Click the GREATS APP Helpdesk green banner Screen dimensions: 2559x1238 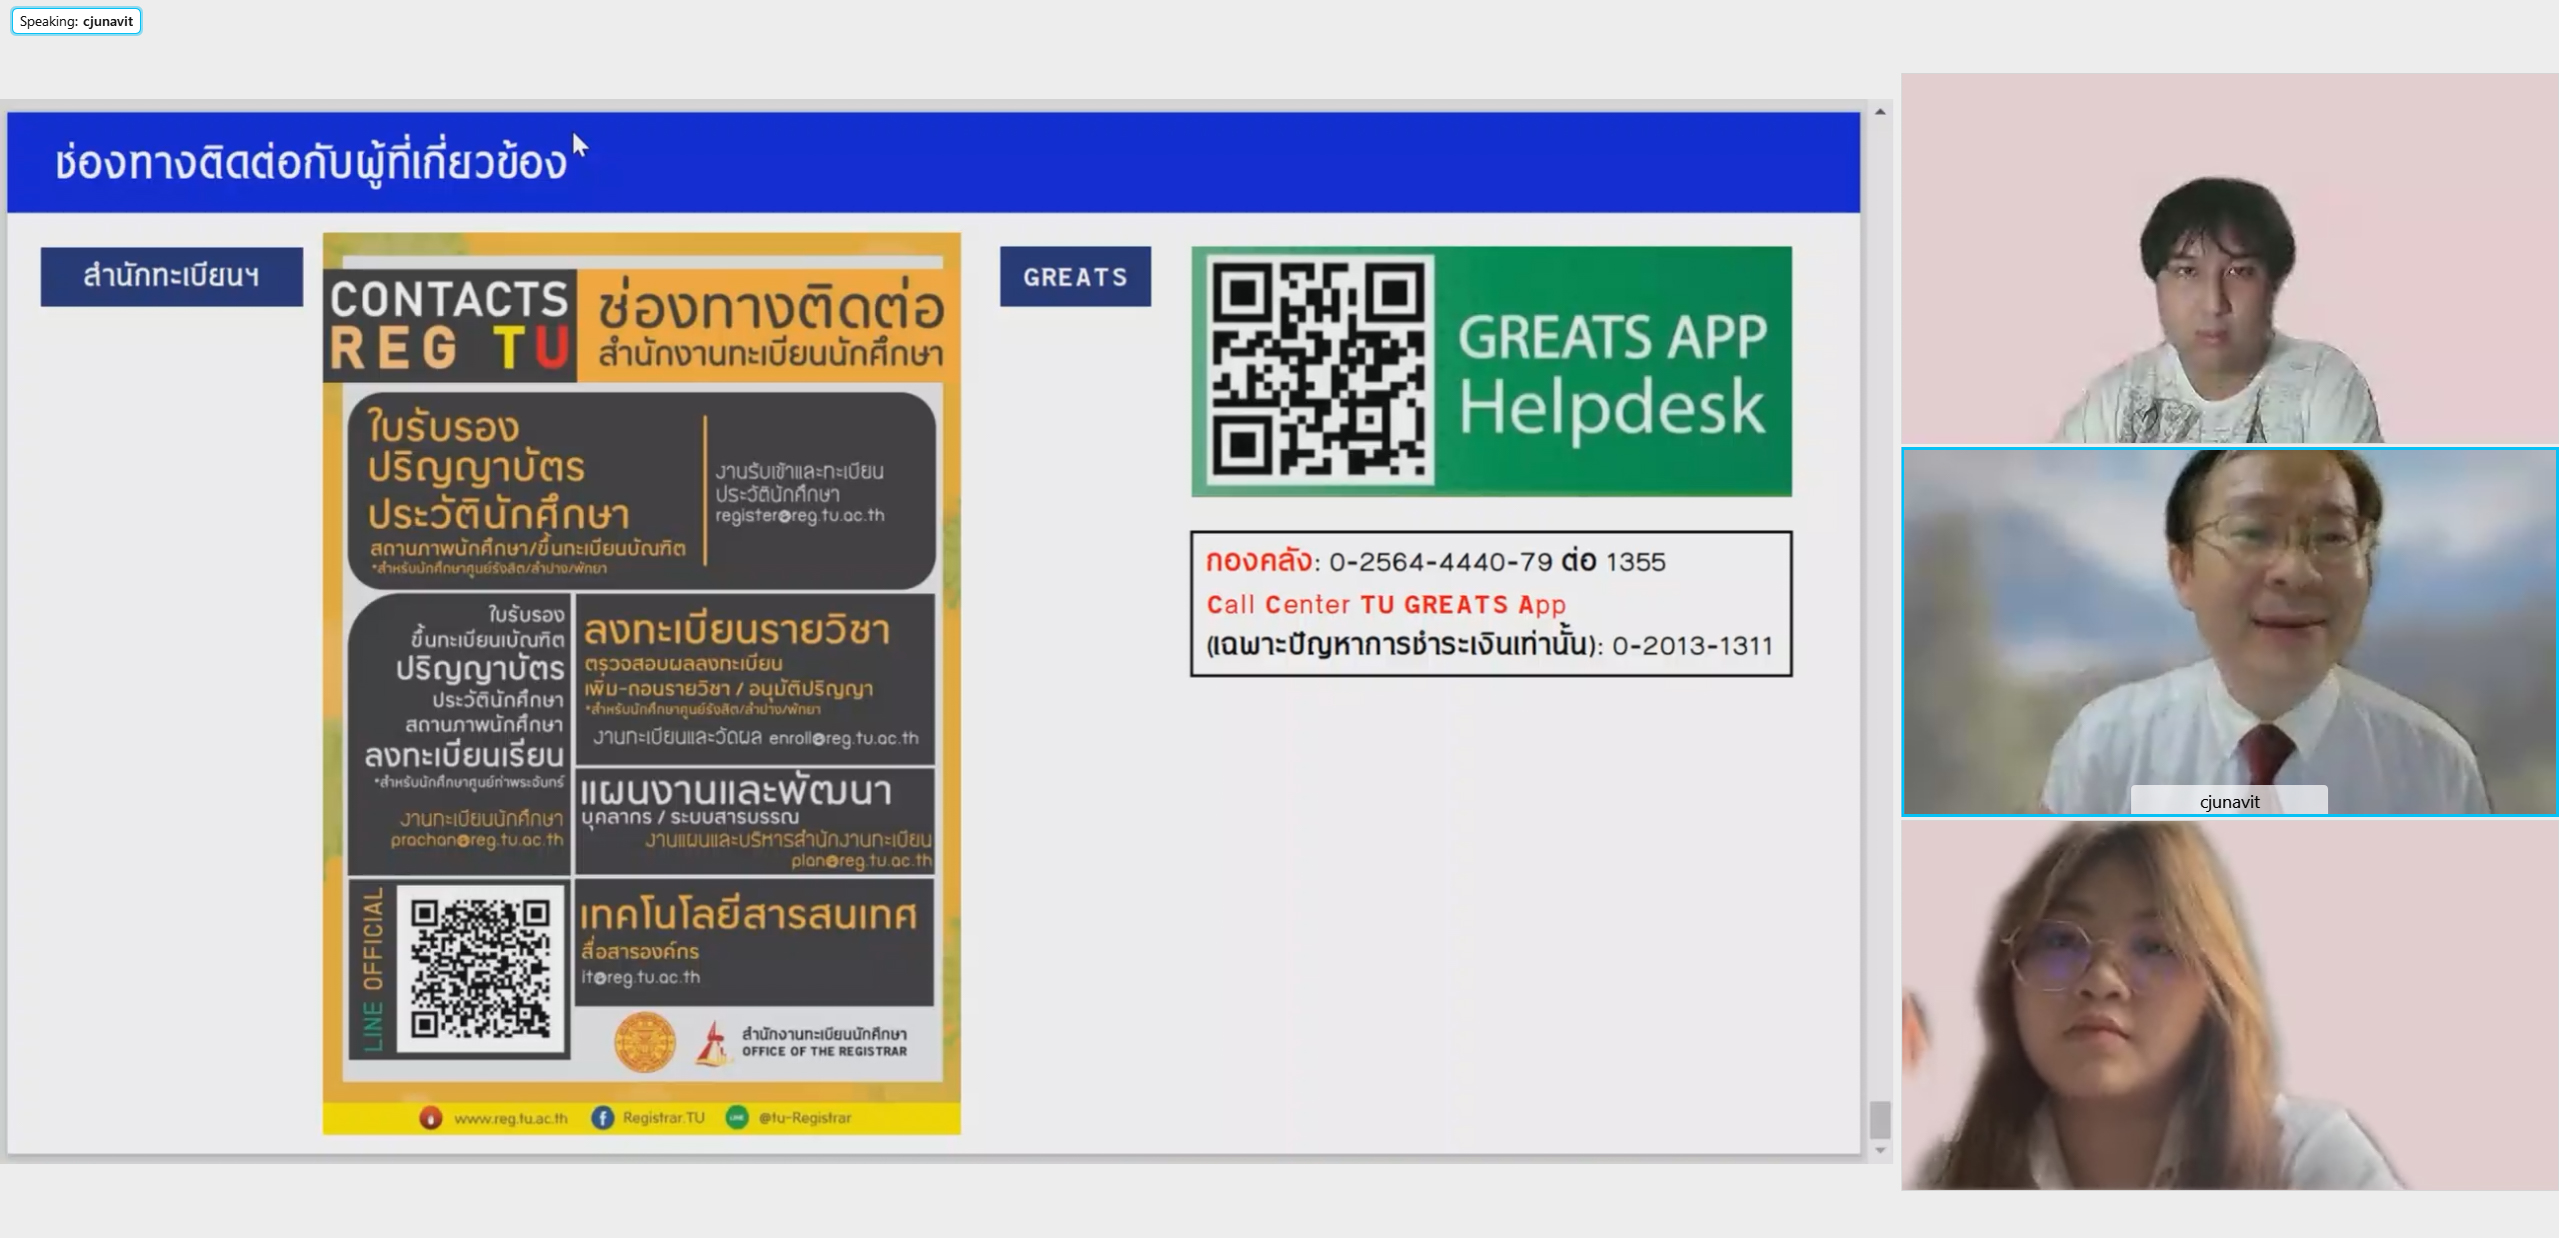(1491, 371)
